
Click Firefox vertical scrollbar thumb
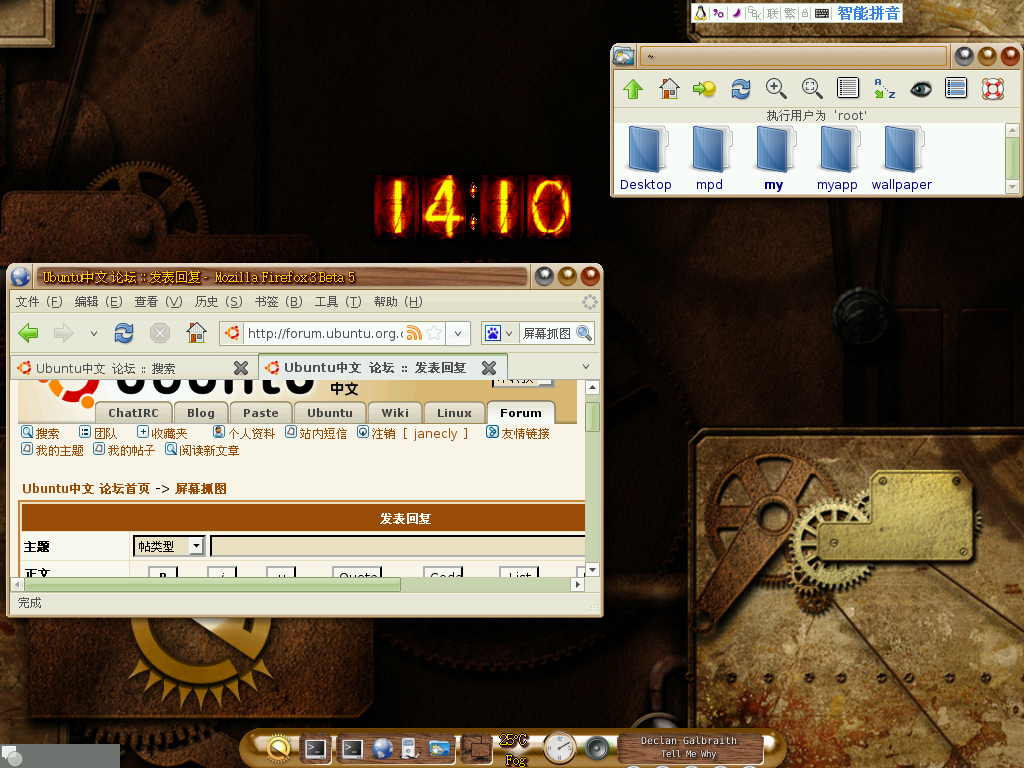592,417
